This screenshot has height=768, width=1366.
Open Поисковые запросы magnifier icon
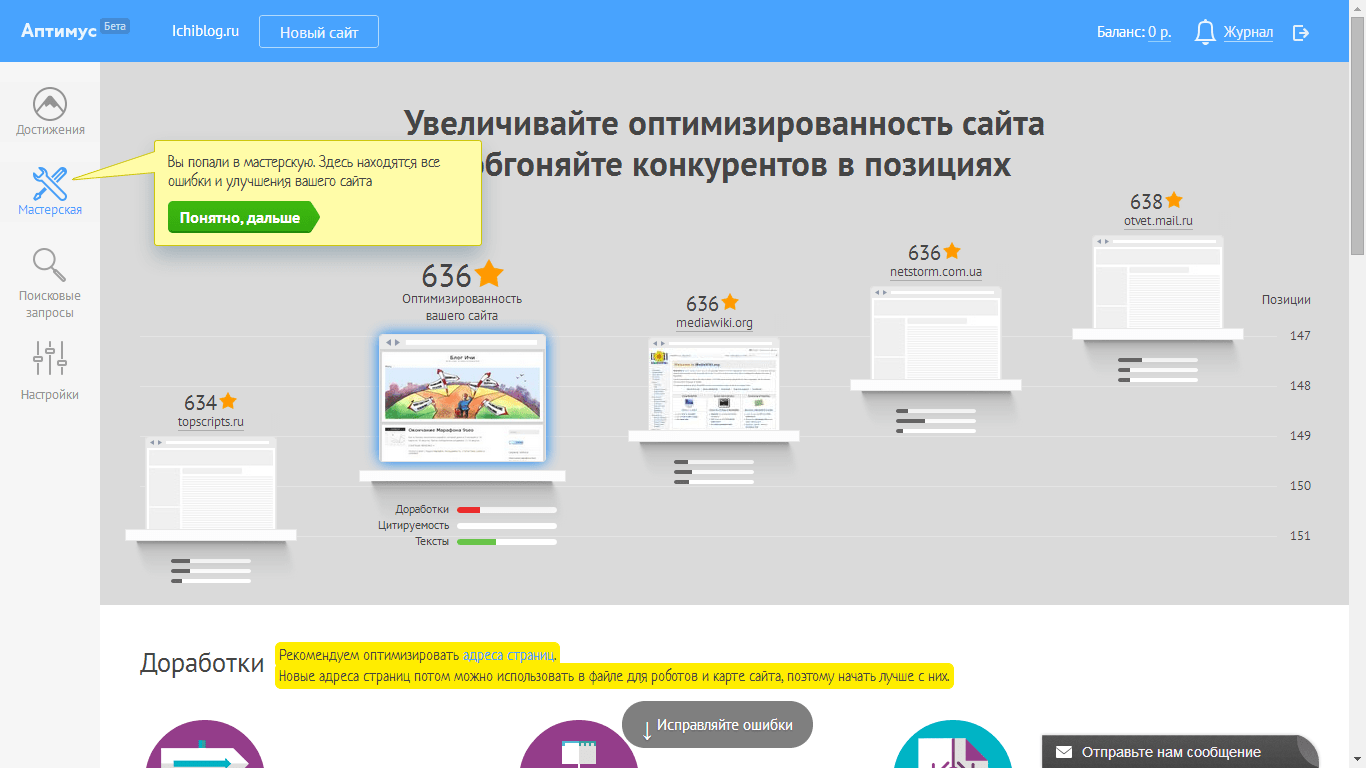(x=50, y=265)
